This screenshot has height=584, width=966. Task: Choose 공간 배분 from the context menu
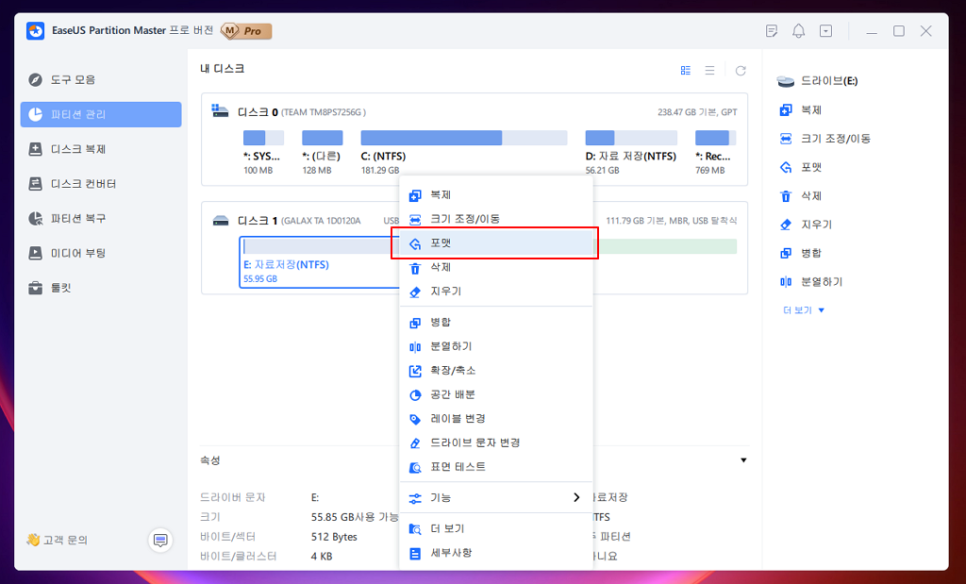496,394
